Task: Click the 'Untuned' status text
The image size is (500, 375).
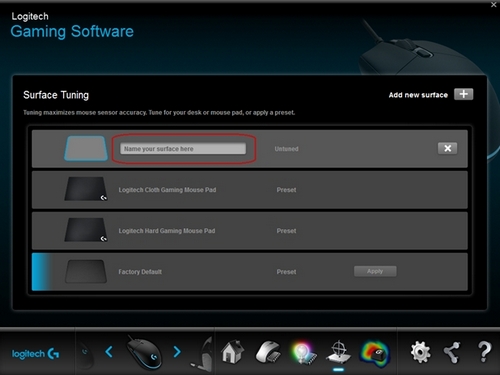Action: pos(286,149)
